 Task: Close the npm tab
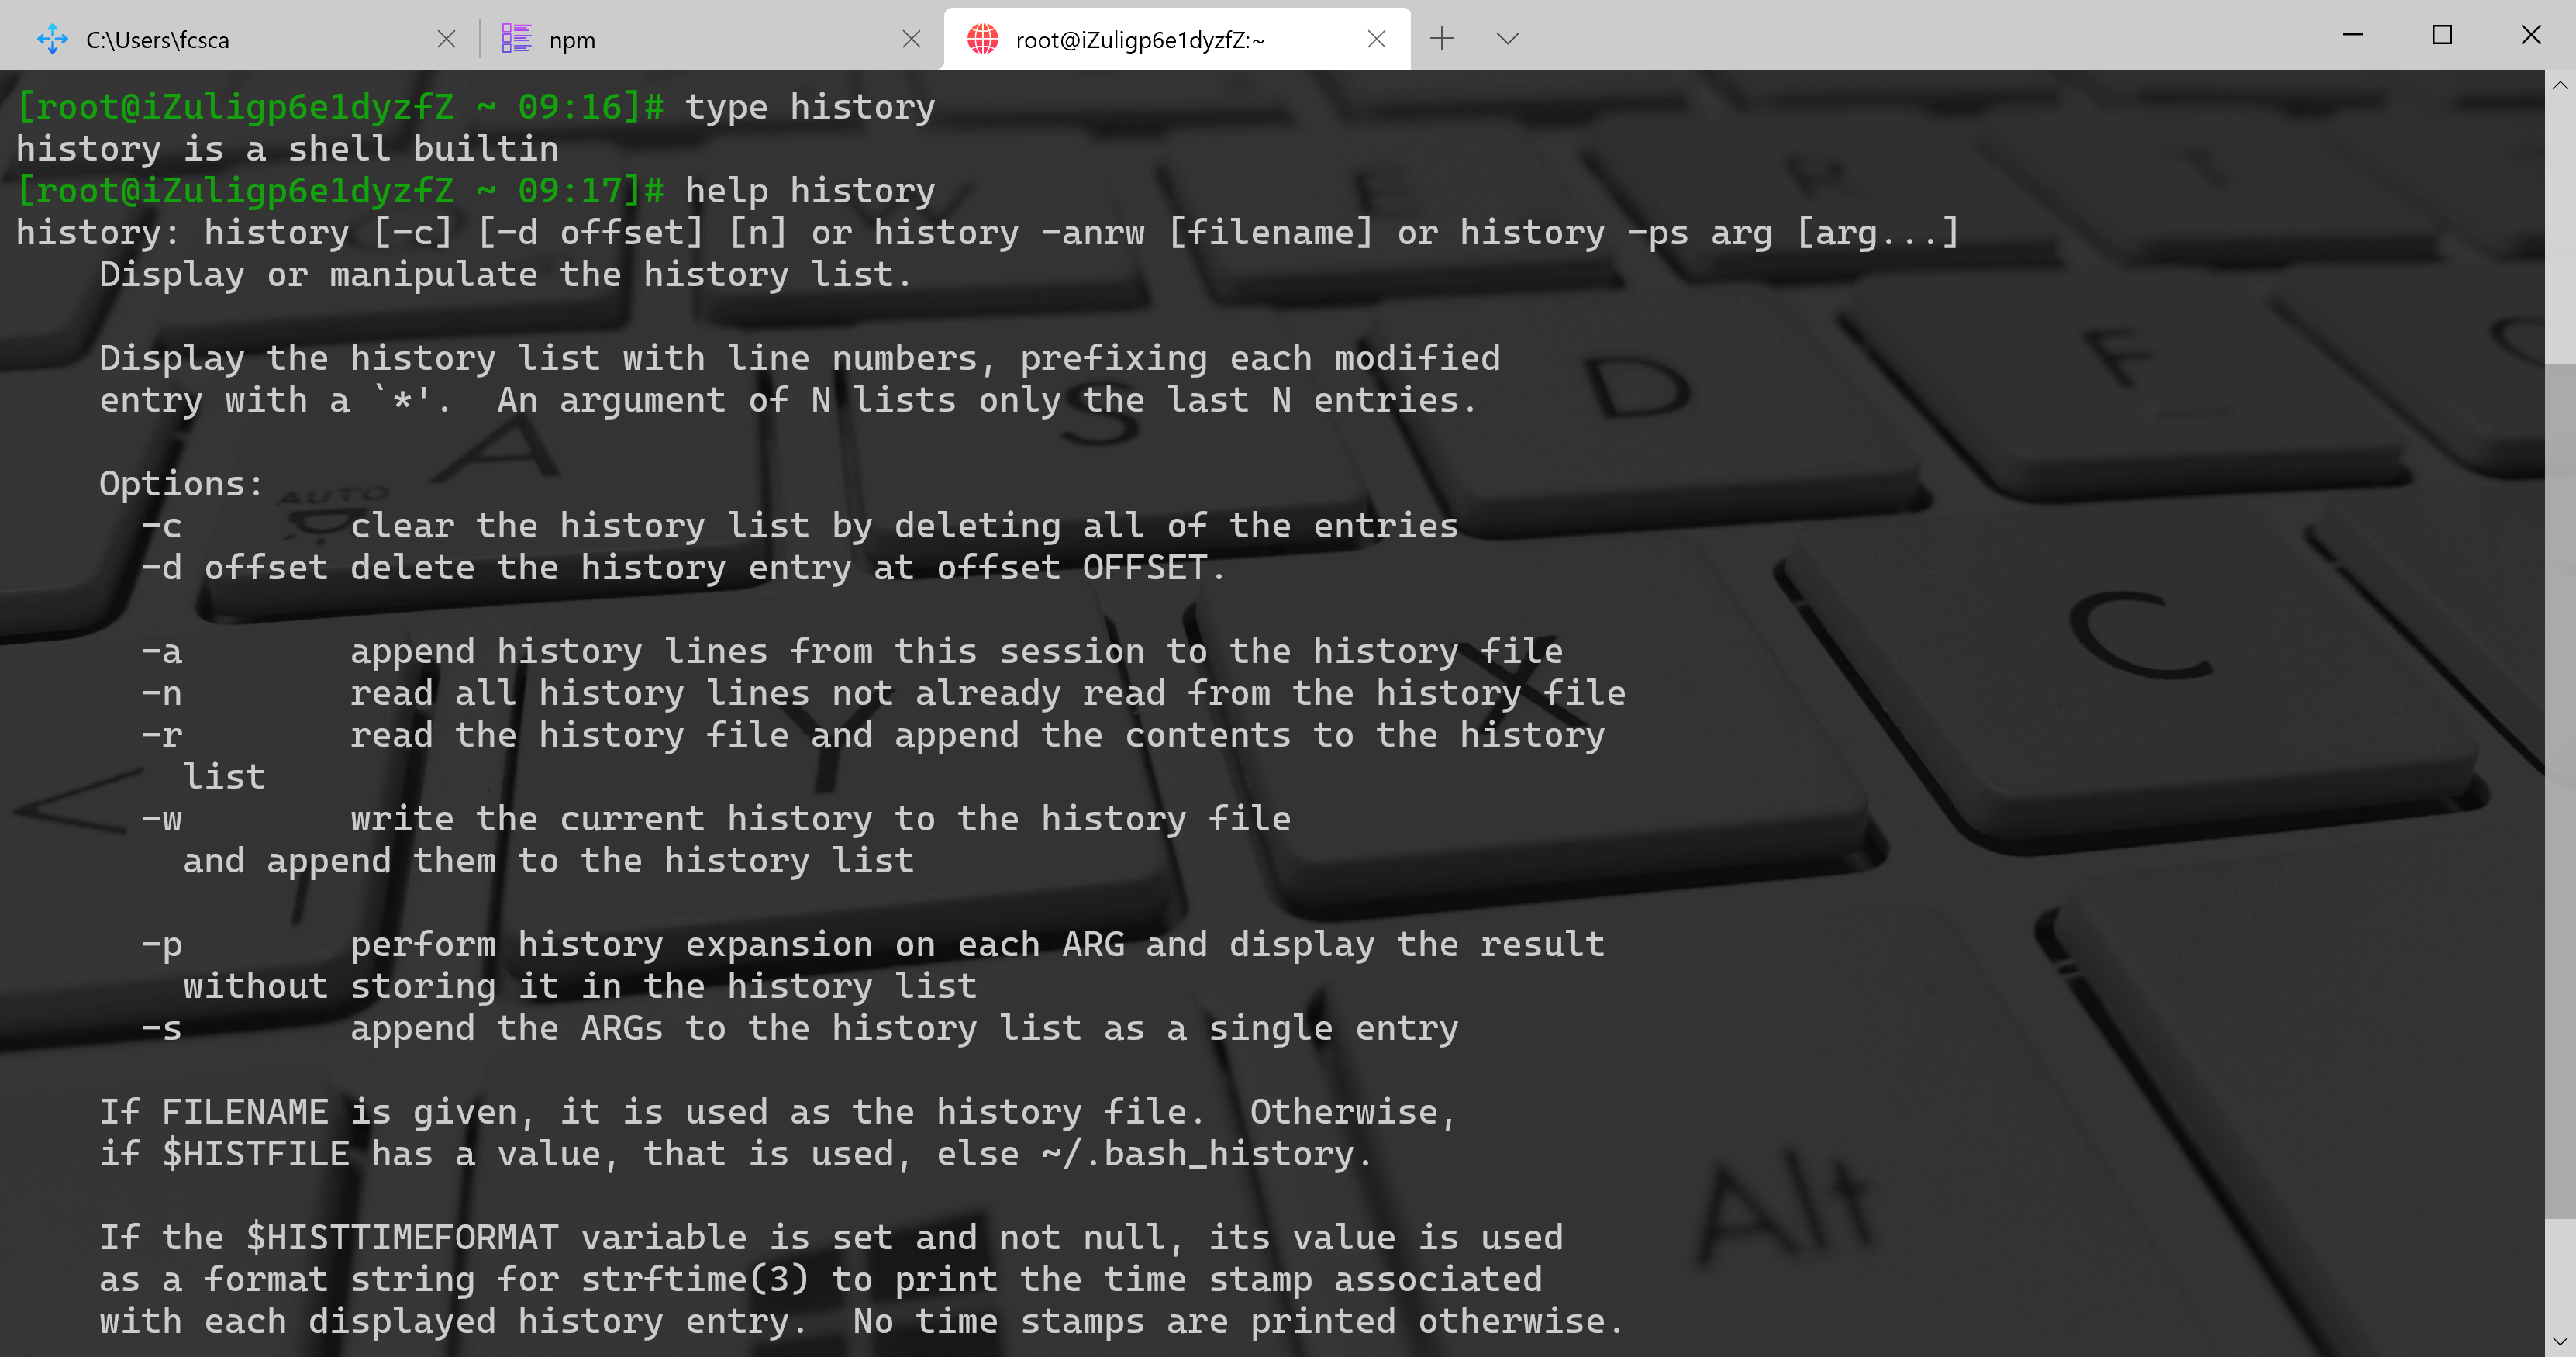click(x=911, y=39)
